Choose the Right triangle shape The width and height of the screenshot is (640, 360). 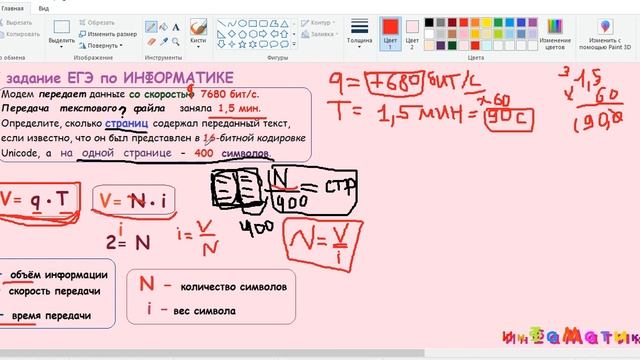pos(221,34)
